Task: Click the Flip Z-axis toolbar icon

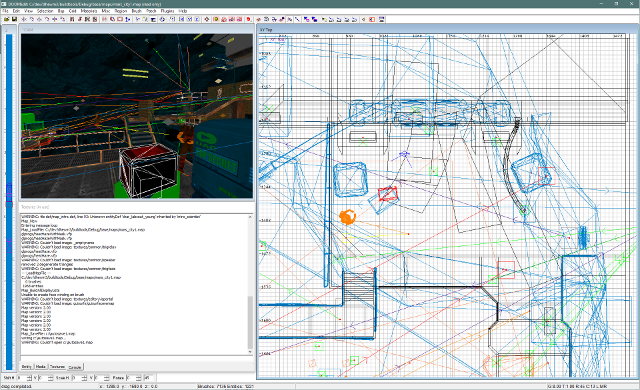Action: coord(55,19)
